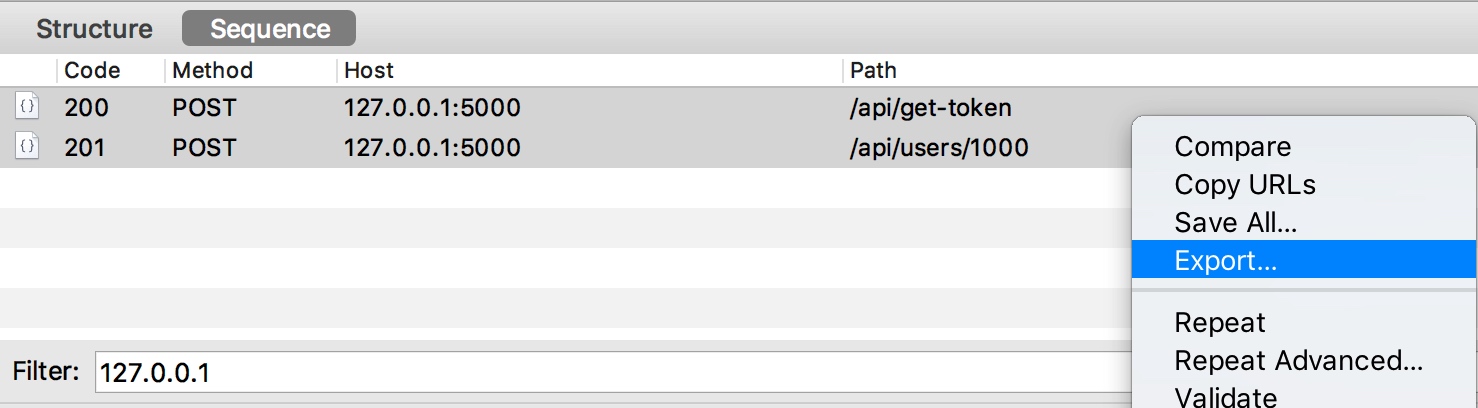Click Save All... in context menu
This screenshot has width=1478, height=408.
click(x=1235, y=223)
